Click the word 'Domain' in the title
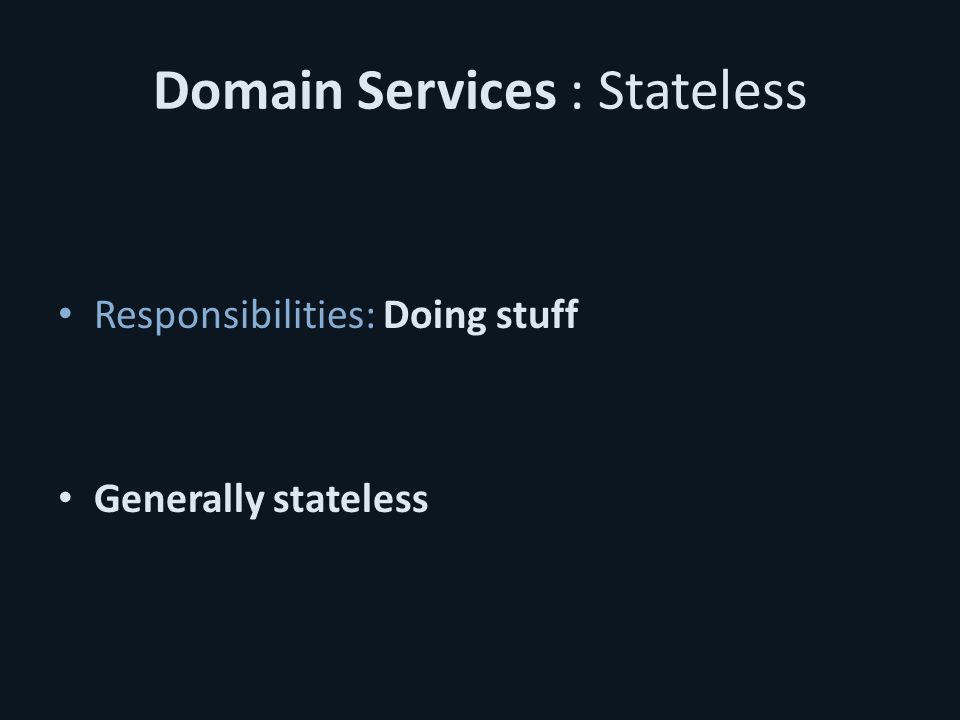Screen dimensions: 960x720 [248, 91]
